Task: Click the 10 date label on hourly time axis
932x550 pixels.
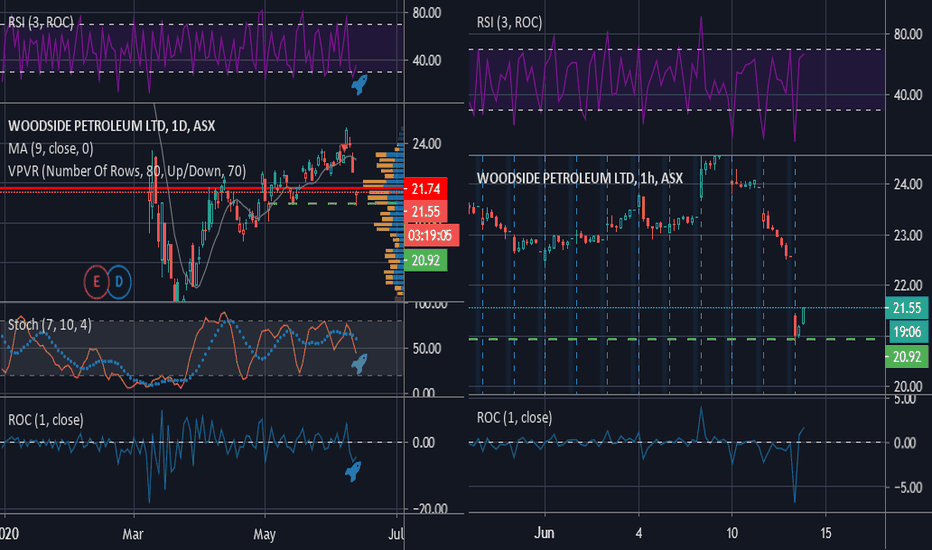Action: click(732, 533)
